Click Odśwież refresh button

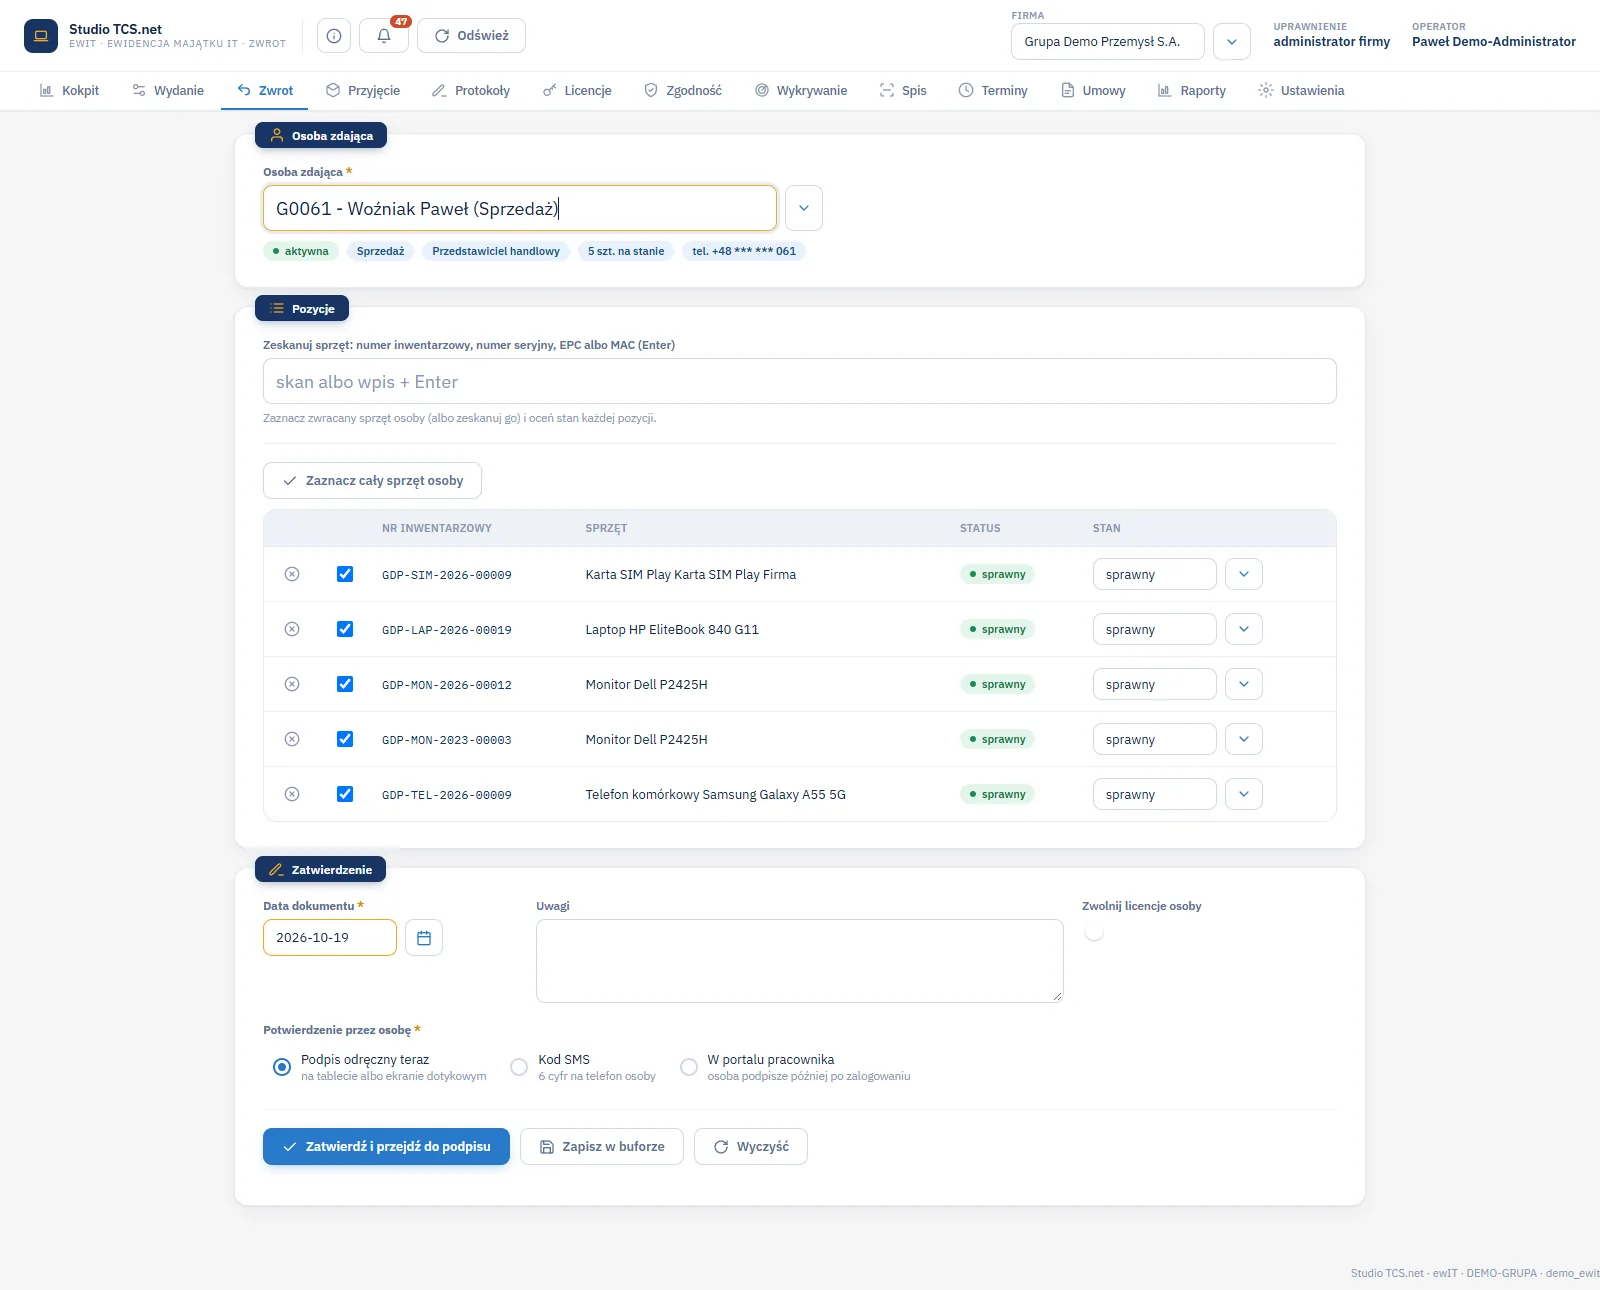(x=471, y=36)
